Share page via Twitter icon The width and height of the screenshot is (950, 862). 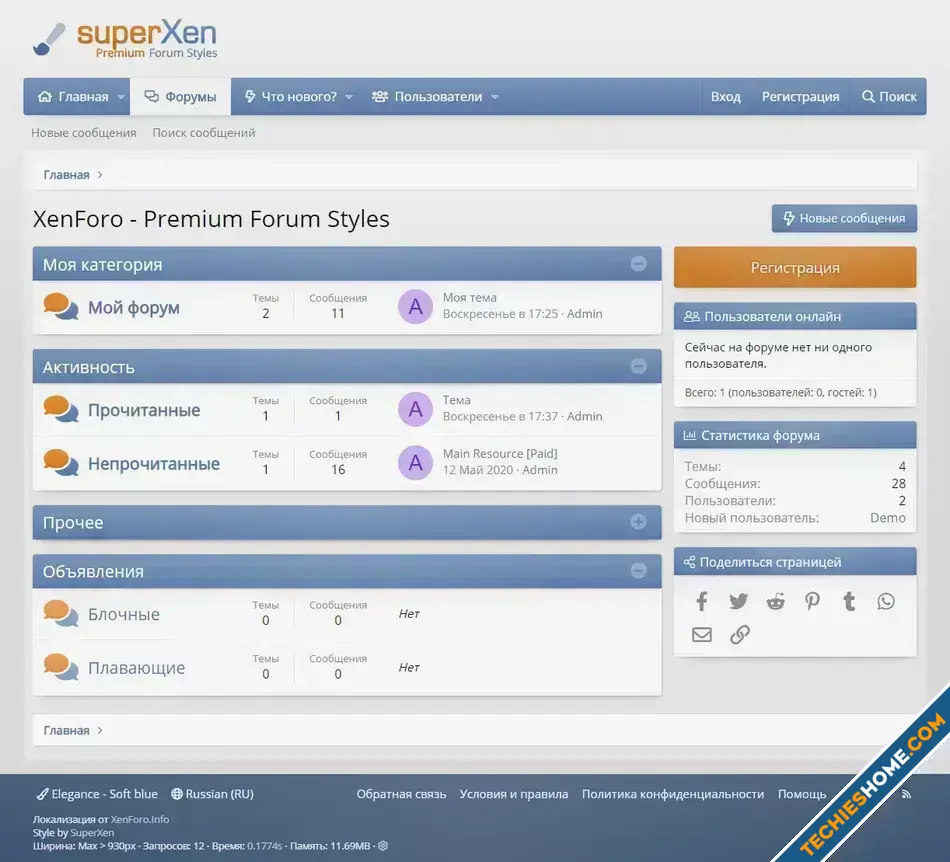click(x=738, y=602)
